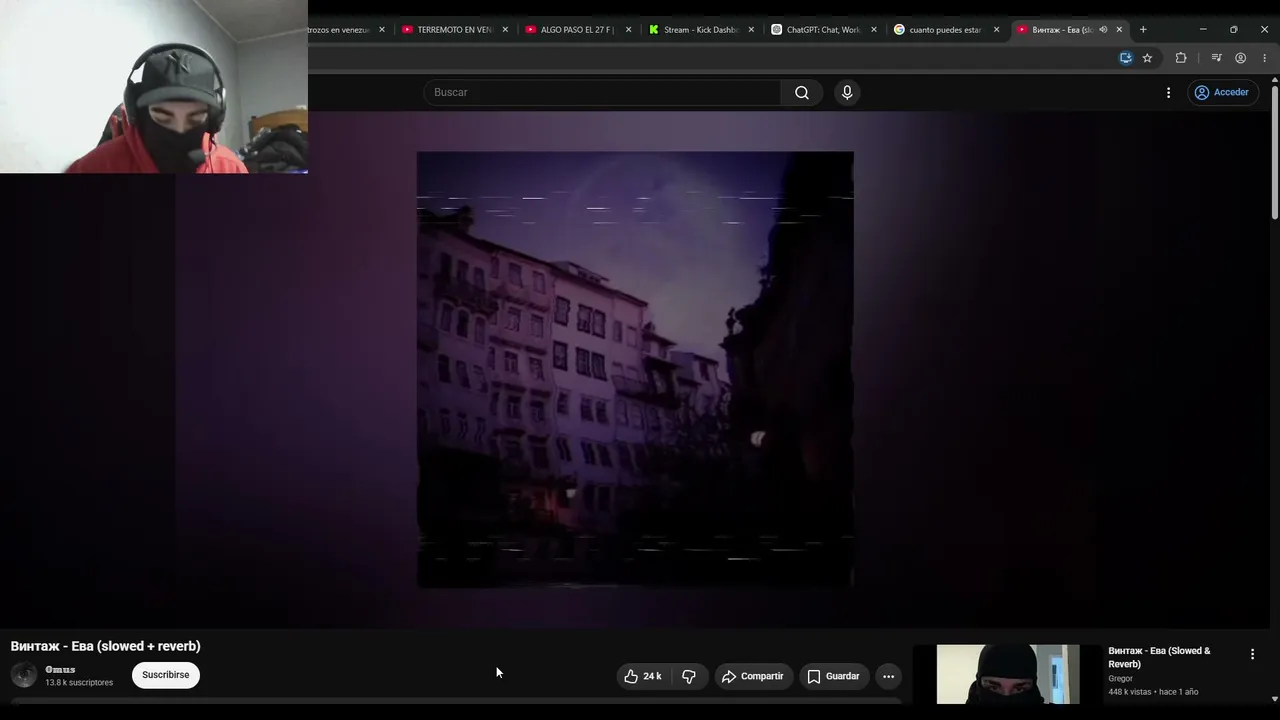The height and width of the screenshot is (720, 1280).
Task: Close the TERREMOTO EN VEN tab
Action: pyautogui.click(x=505, y=30)
